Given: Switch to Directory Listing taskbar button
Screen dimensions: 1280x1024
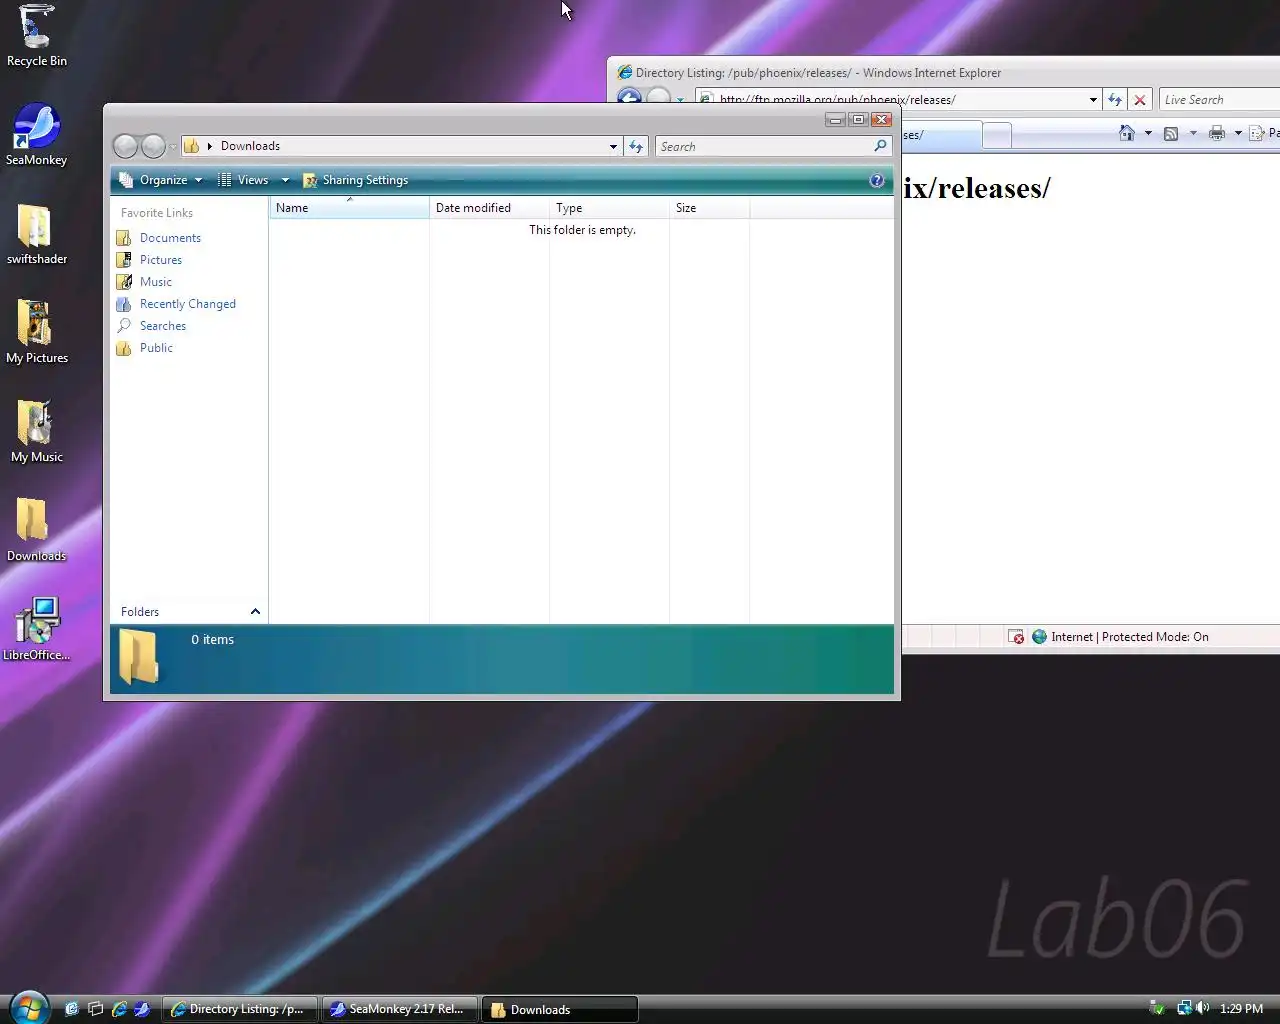Looking at the screenshot, I should (x=240, y=1009).
